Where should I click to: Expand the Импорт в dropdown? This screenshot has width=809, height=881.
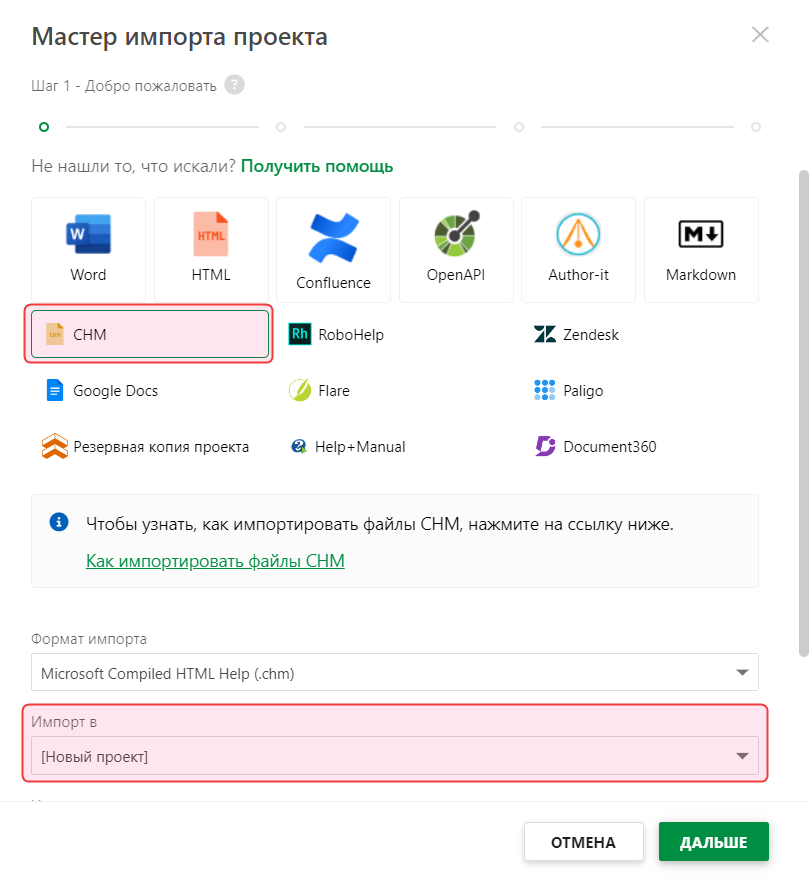coord(394,757)
